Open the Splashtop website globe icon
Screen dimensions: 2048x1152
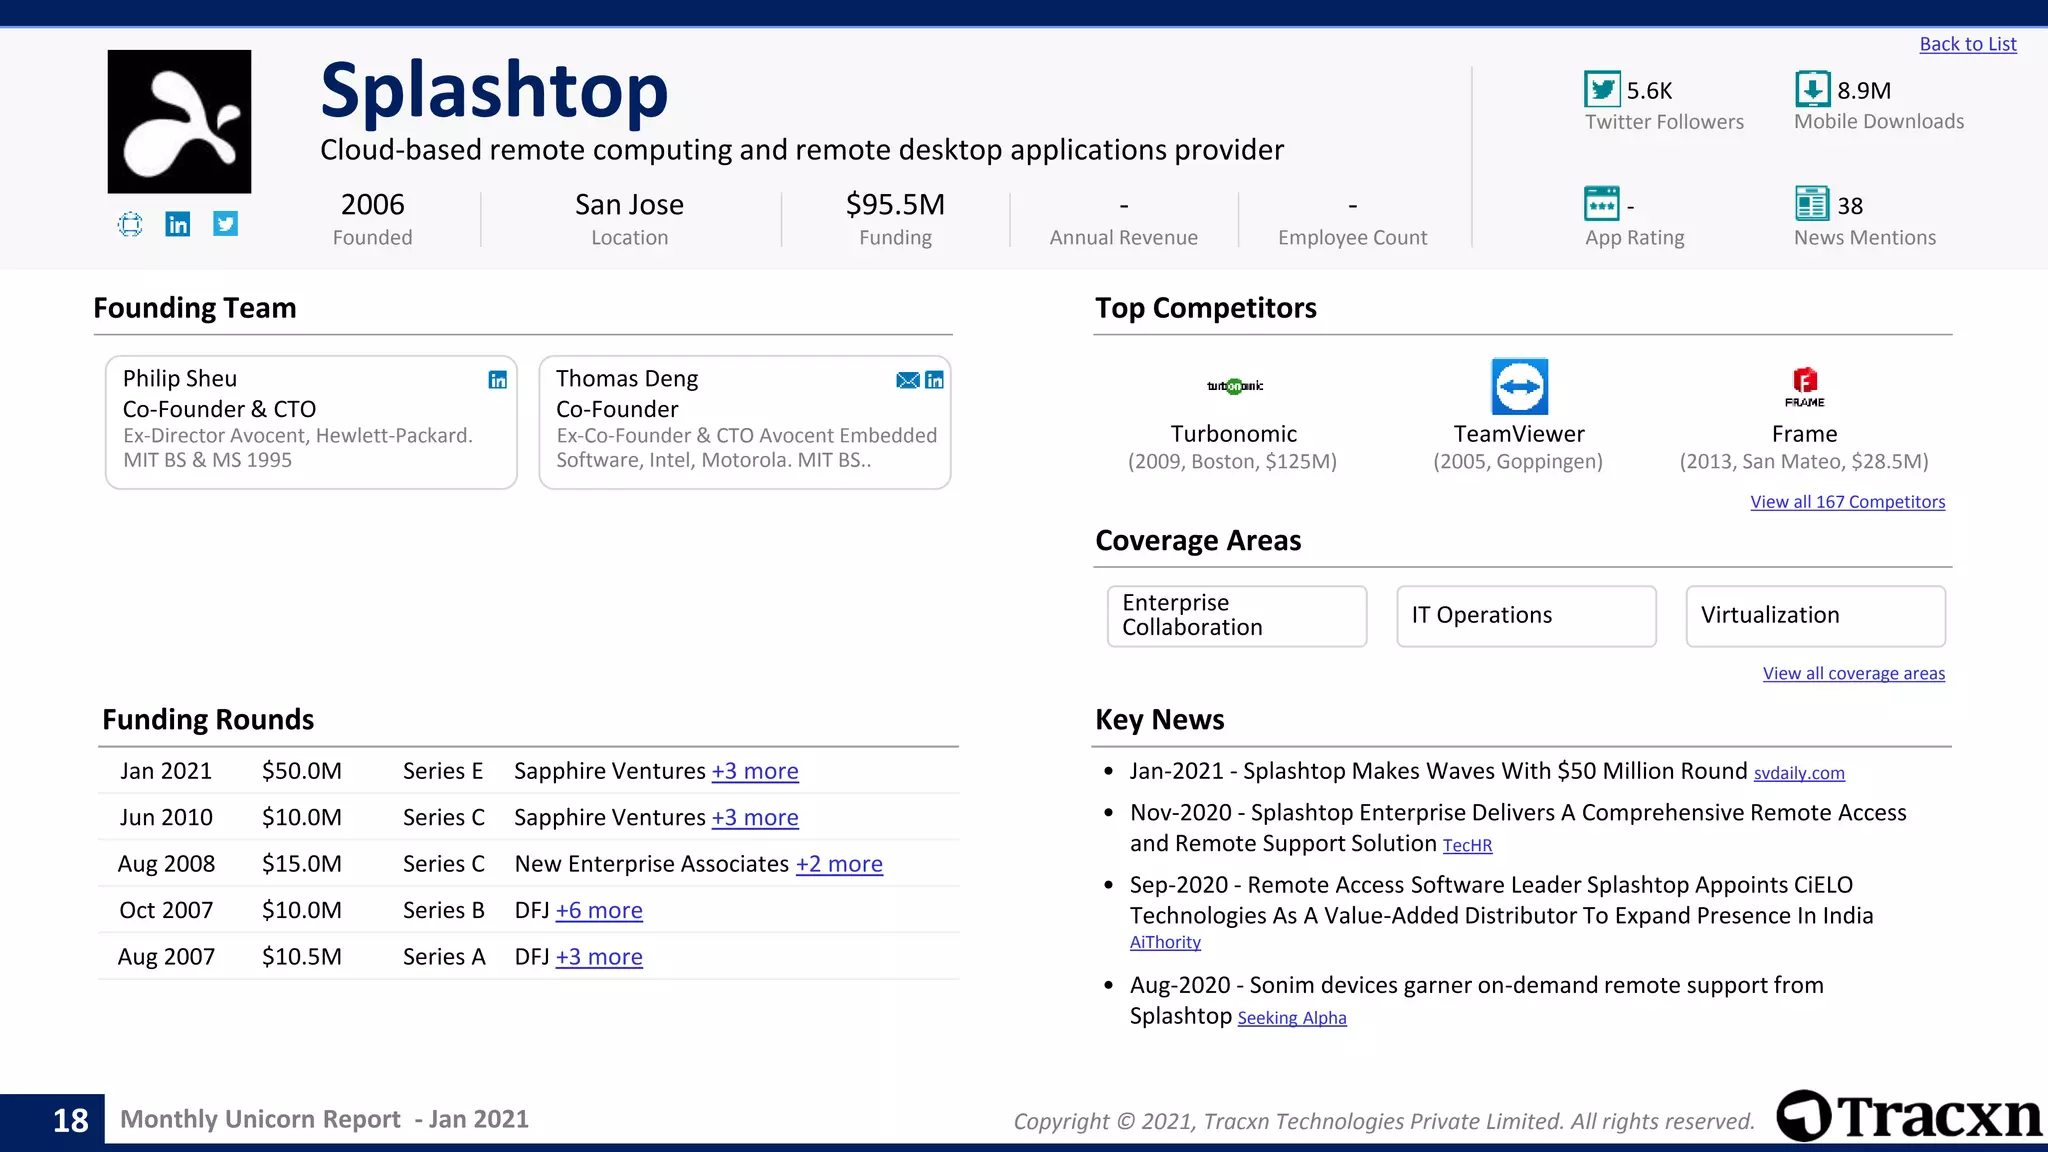tap(130, 224)
